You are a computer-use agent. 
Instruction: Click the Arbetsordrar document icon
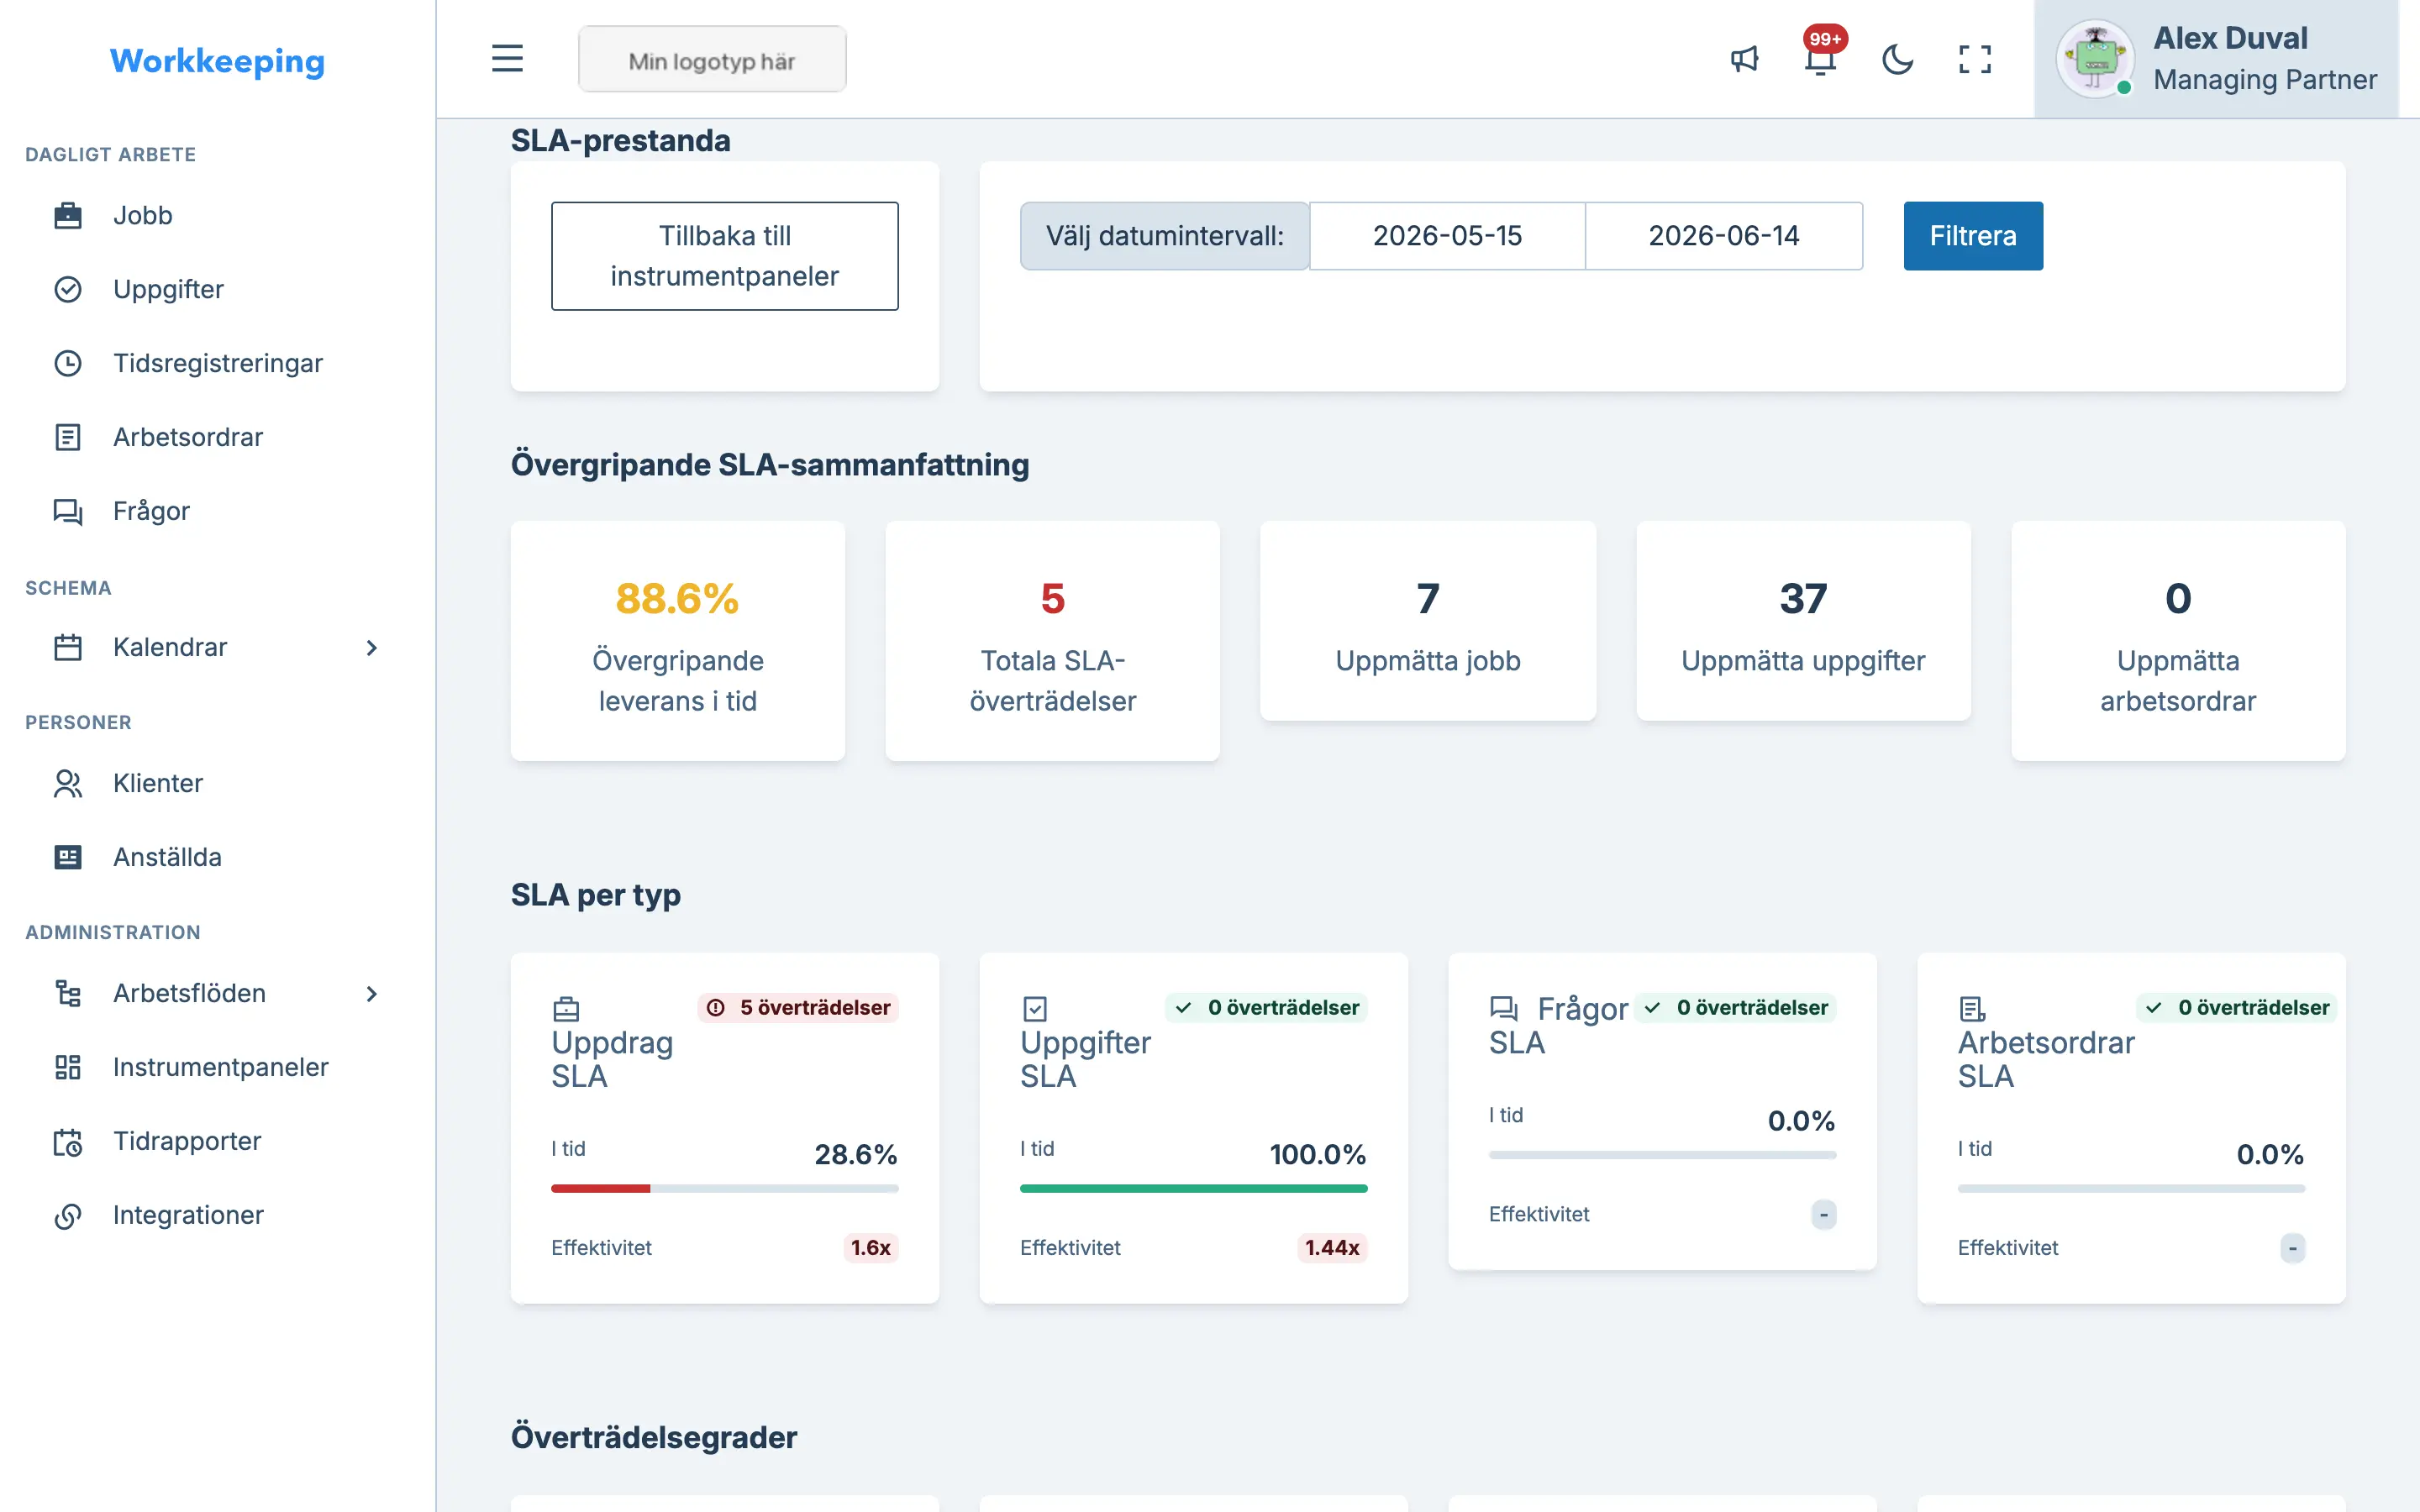click(67, 437)
